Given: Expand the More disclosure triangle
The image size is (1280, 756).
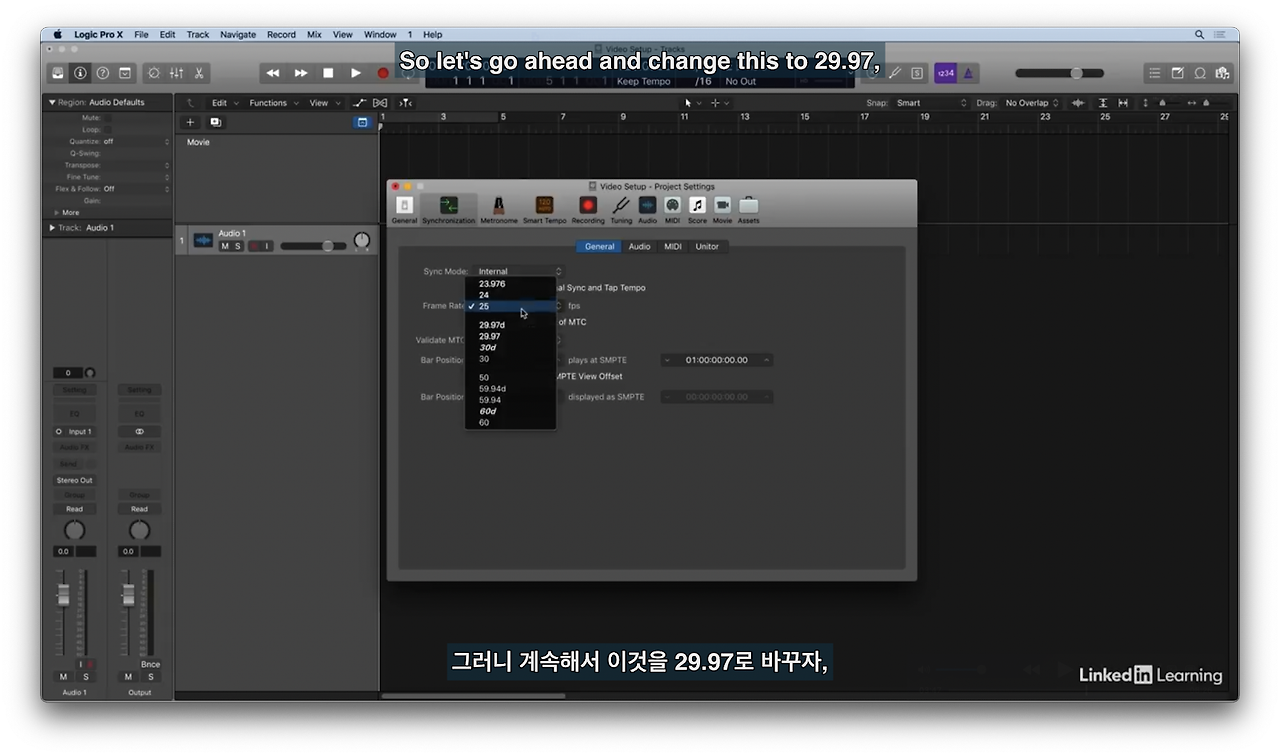Looking at the screenshot, I should pyautogui.click(x=56, y=213).
